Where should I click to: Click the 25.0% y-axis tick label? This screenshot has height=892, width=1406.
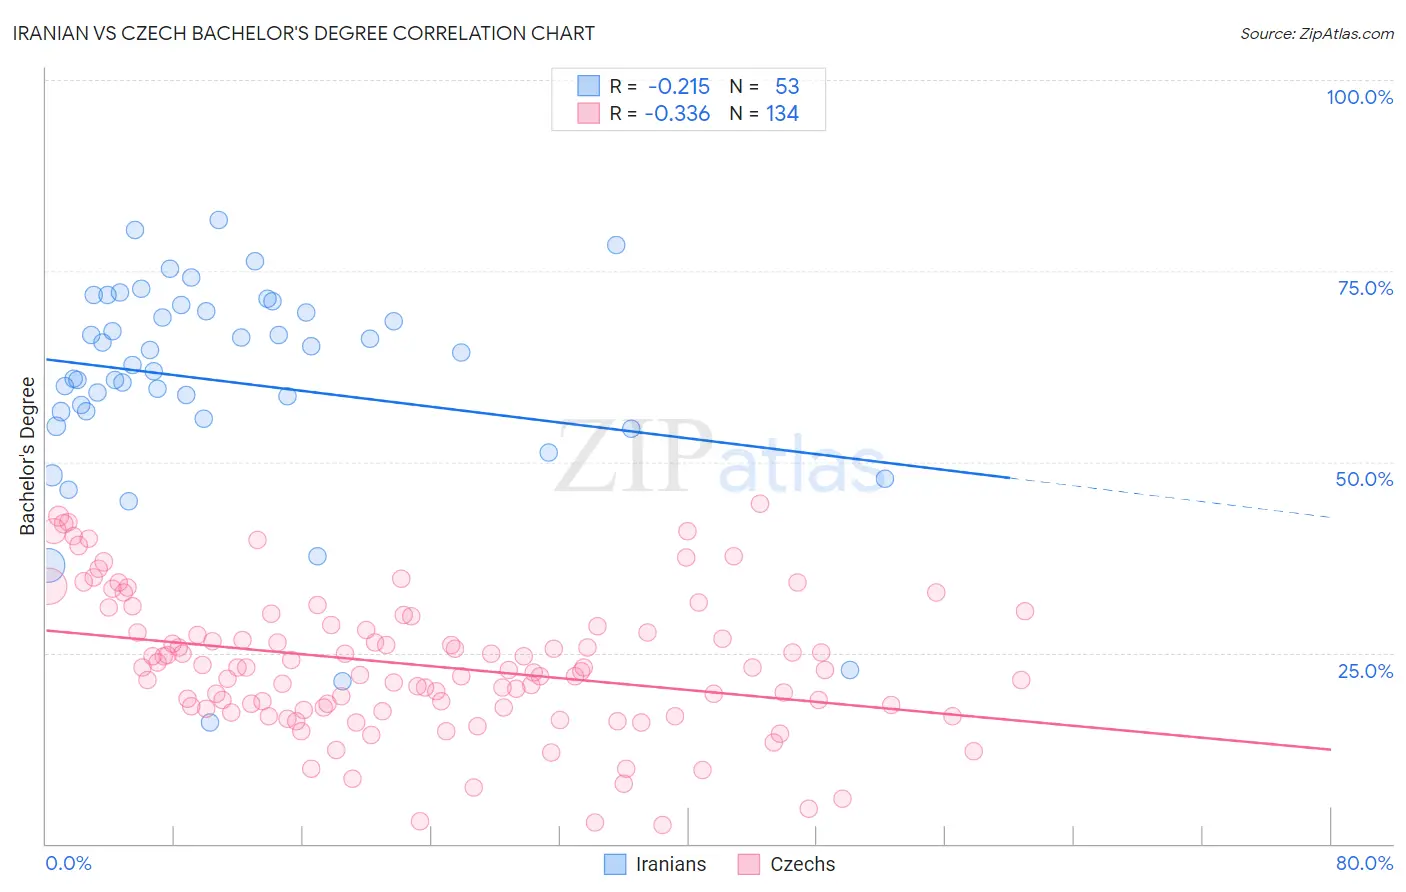coord(1365,671)
